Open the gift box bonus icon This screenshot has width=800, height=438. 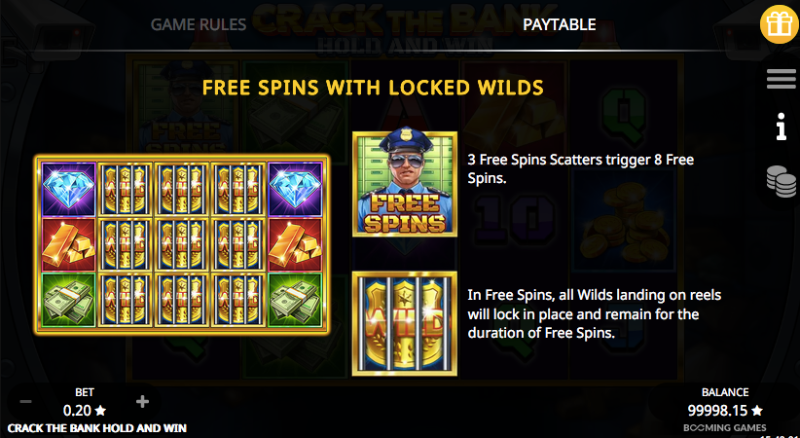779,24
